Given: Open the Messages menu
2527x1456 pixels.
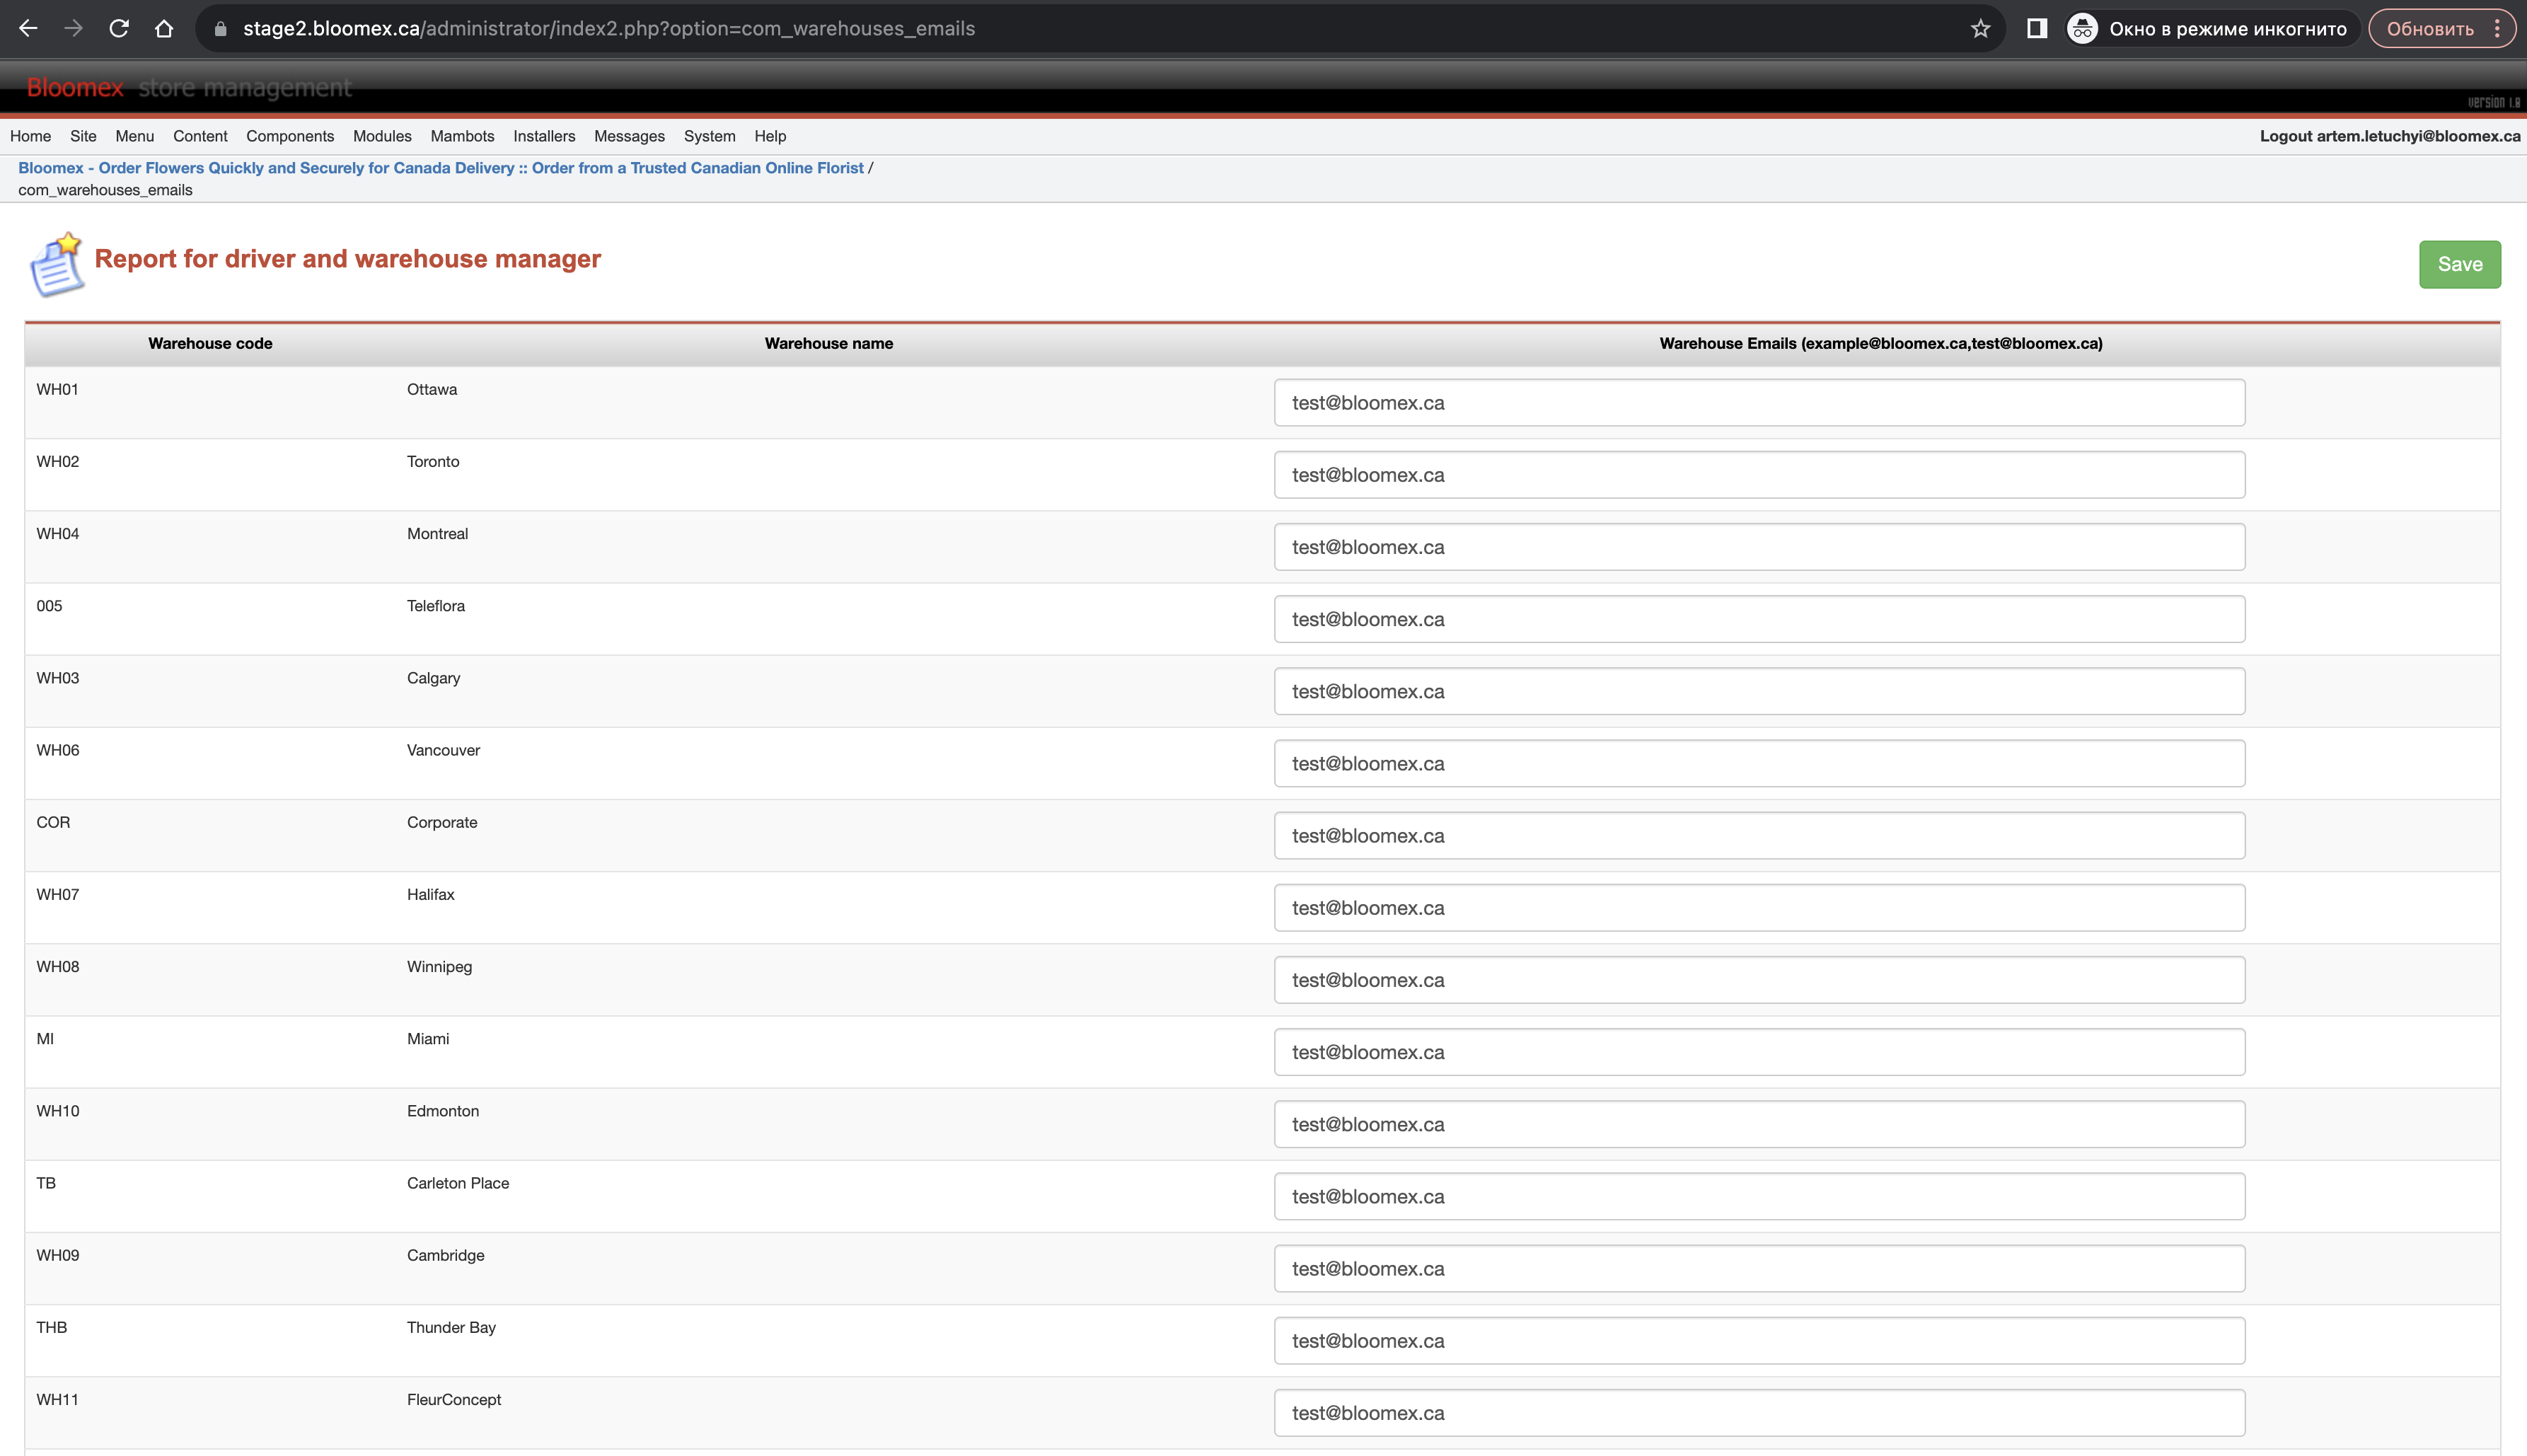Looking at the screenshot, I should tap(629, 136).
